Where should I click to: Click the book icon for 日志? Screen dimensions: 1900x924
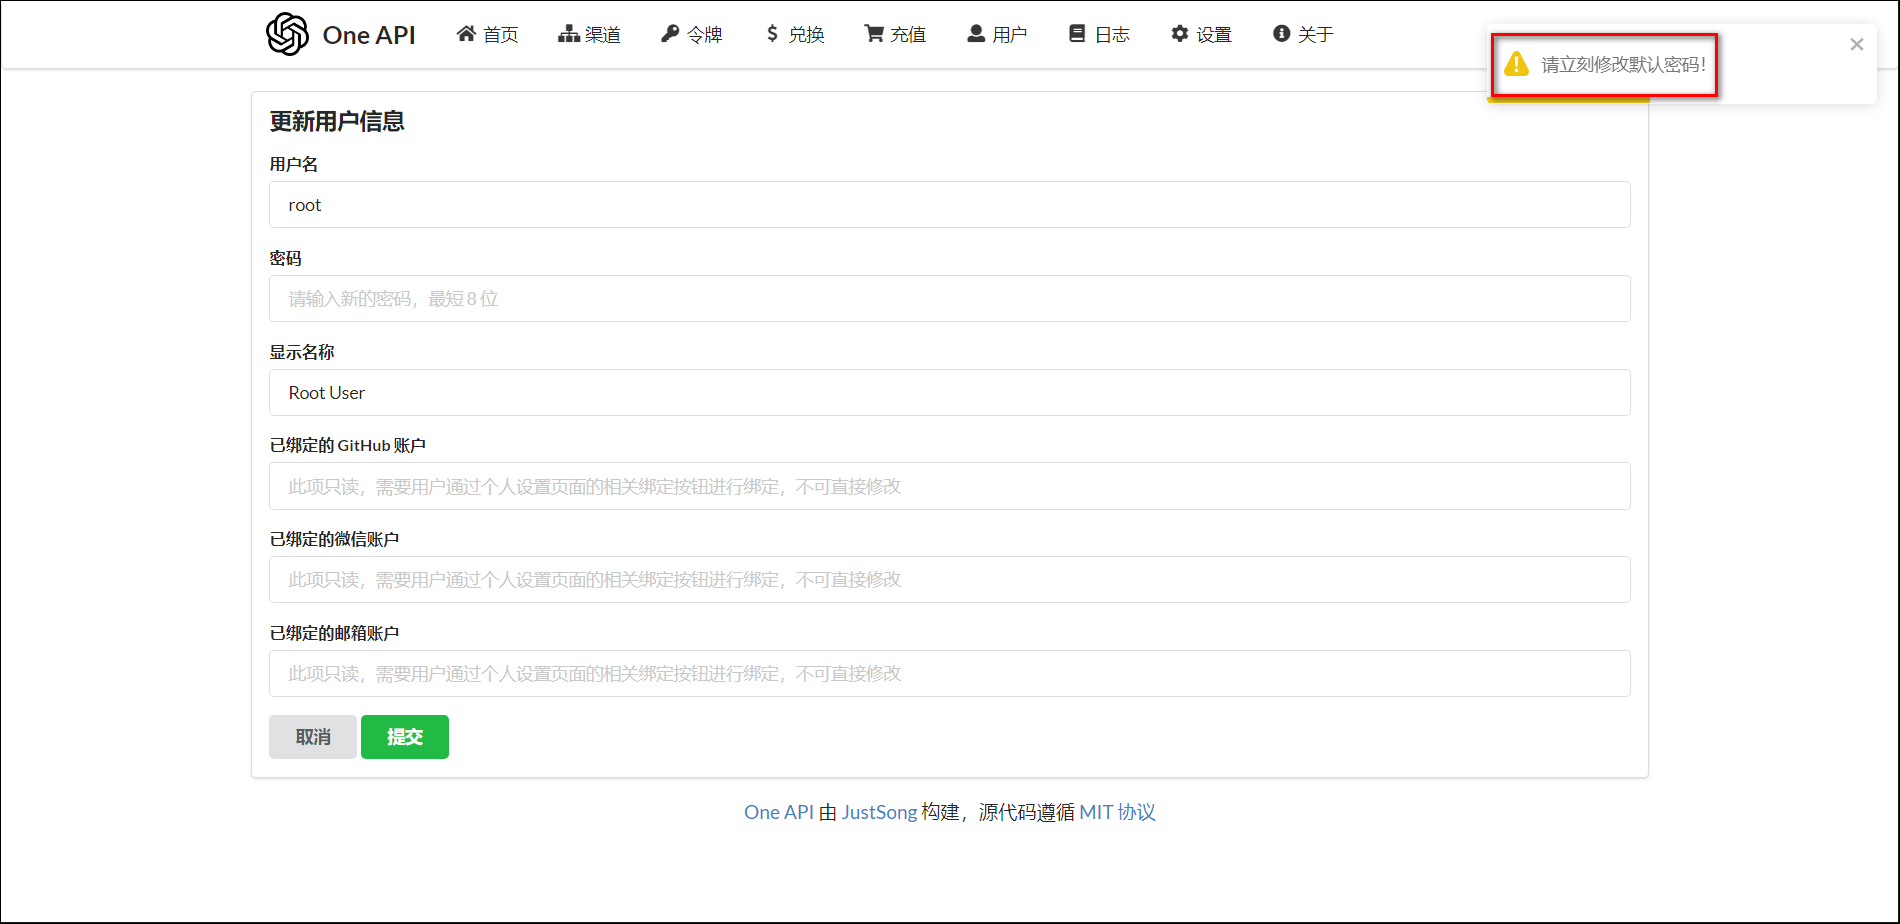tap(1077, 34)
